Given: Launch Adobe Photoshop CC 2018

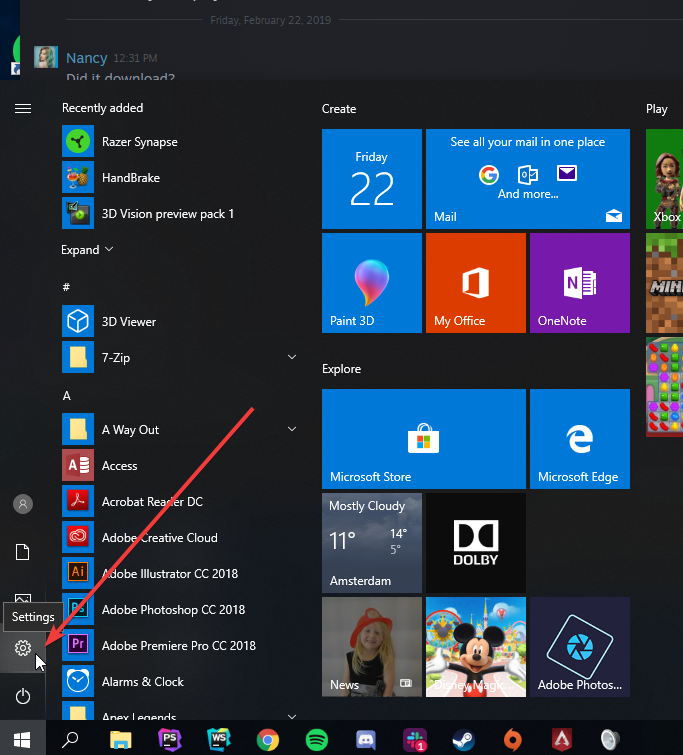Looking at the screenshot, I should [173, 610].
